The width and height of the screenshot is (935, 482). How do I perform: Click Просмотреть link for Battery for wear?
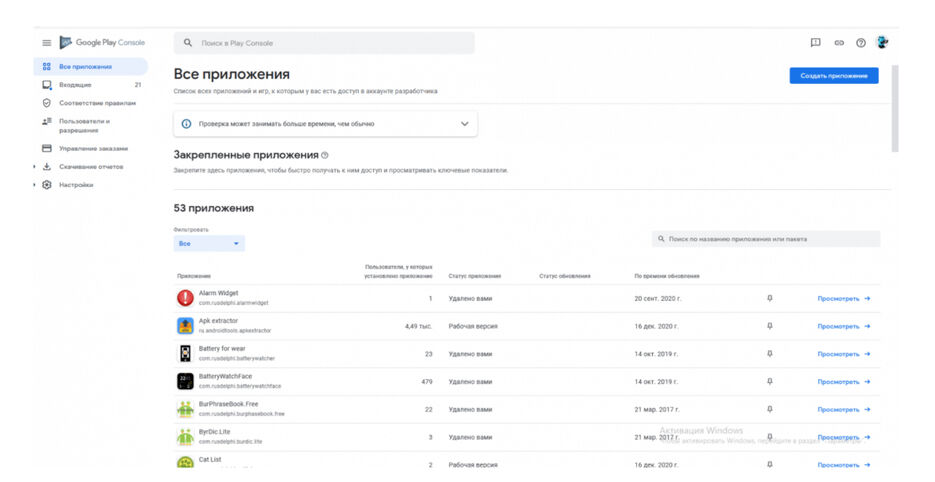[843, 354]
